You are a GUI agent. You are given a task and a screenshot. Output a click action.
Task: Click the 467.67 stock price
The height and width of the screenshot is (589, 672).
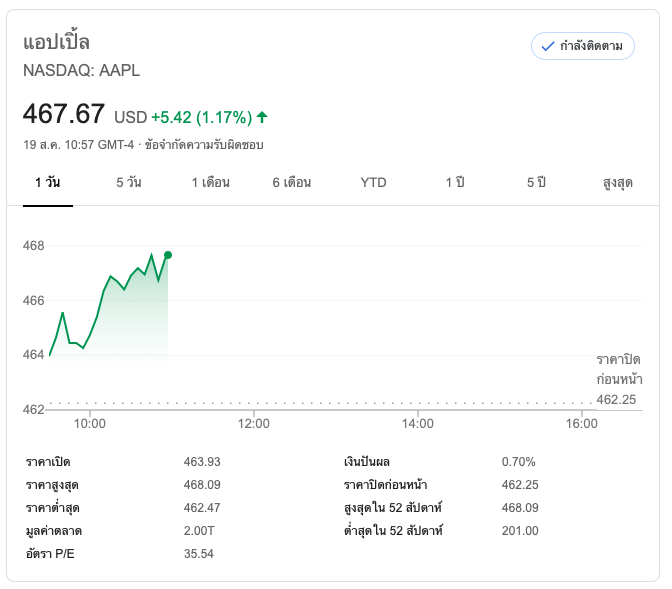click(63, 114)
